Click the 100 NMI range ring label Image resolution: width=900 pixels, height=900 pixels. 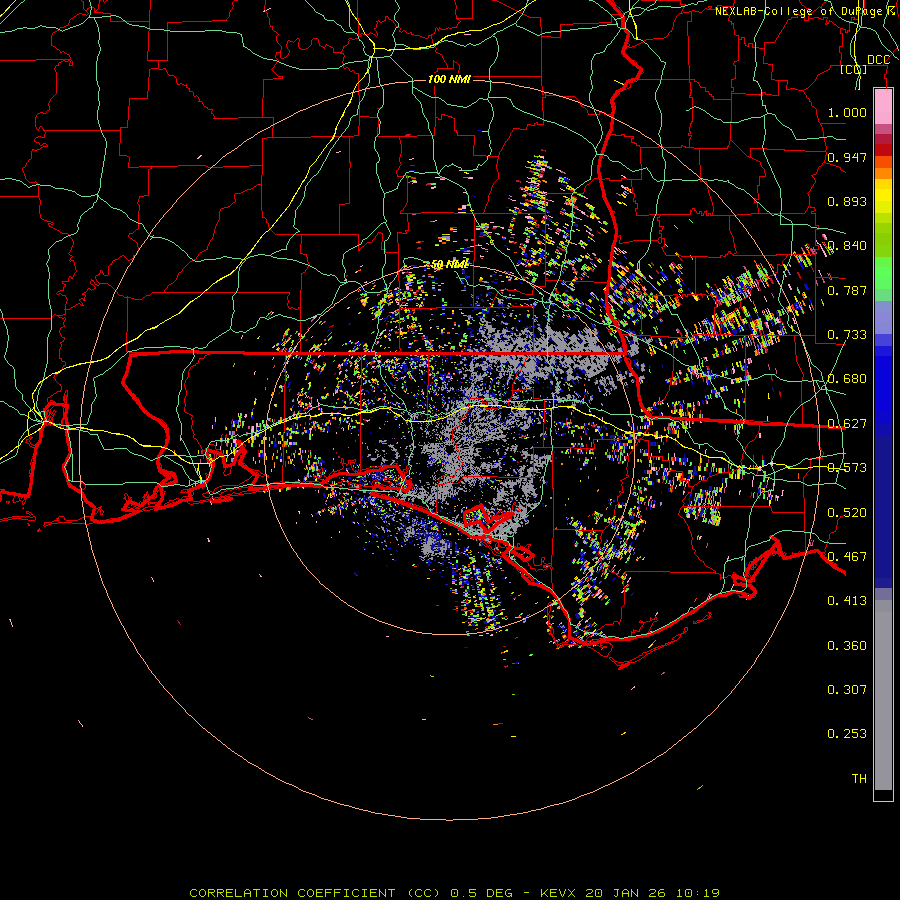pos(449,79)
